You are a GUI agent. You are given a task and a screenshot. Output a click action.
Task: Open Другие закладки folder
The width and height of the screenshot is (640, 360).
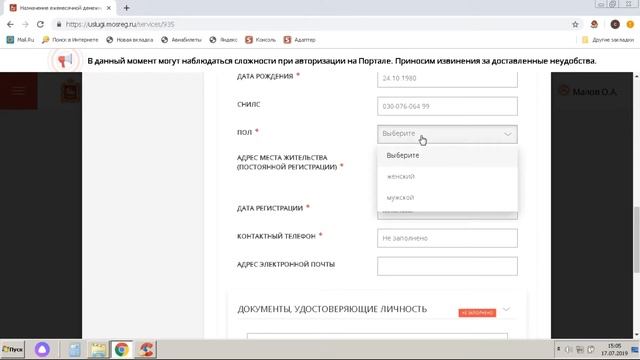click(x=608, y=40)
